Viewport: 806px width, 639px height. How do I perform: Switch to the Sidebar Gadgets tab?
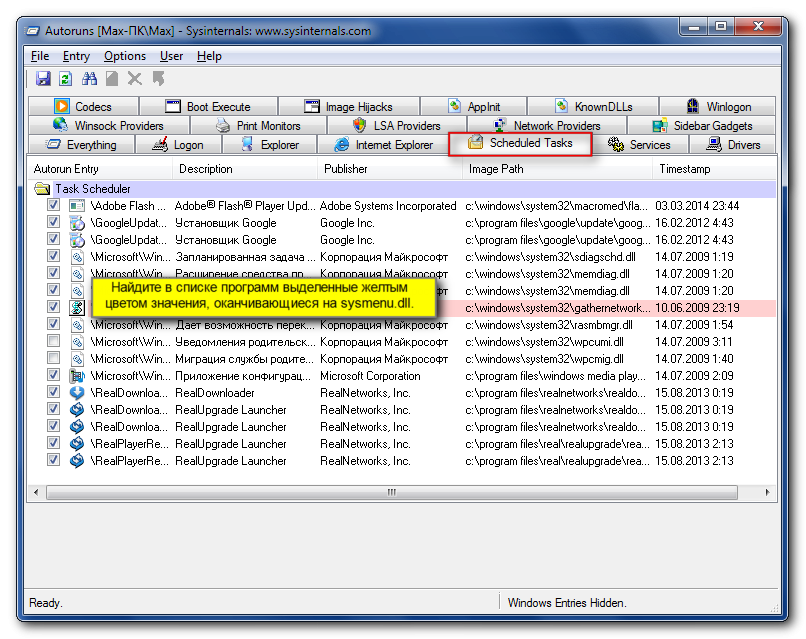[x=702, y=125]
